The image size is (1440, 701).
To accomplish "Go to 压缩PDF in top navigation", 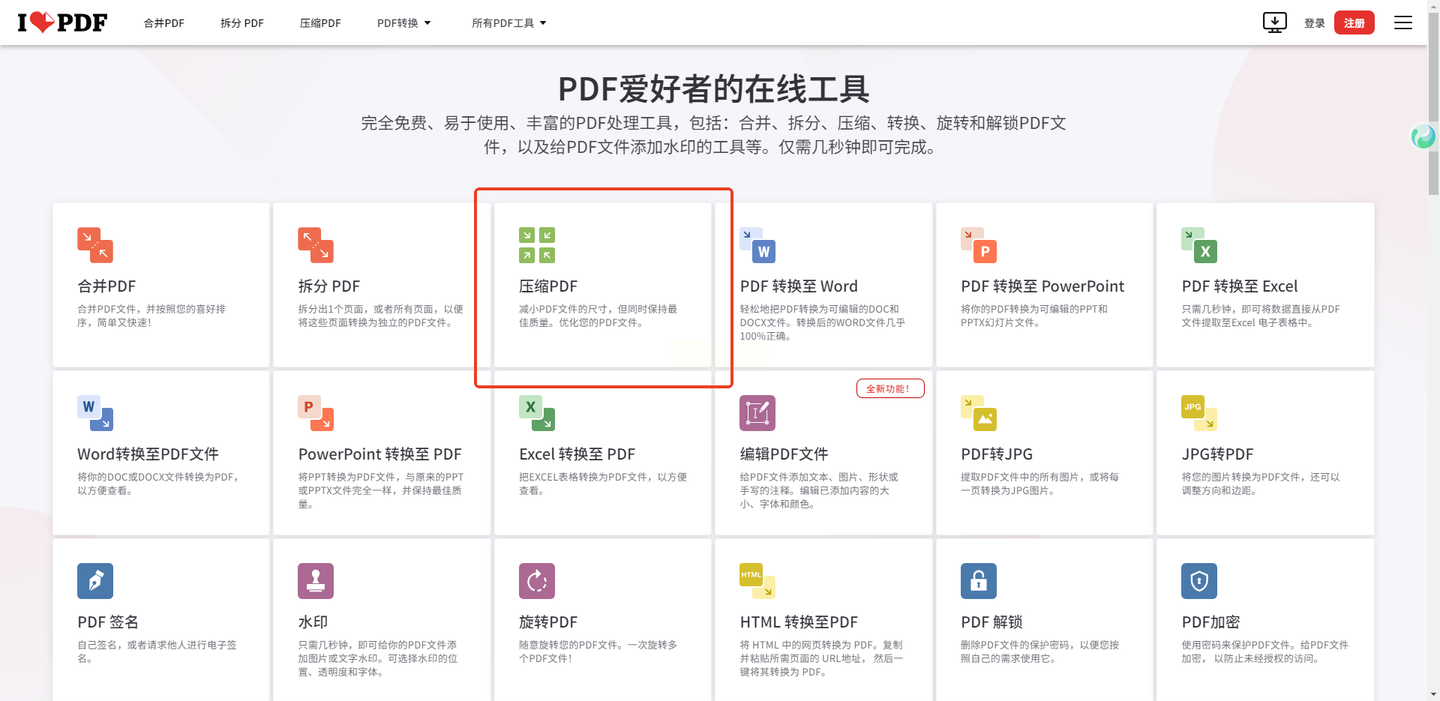I will pyautogui.click(x=320, y=23).
